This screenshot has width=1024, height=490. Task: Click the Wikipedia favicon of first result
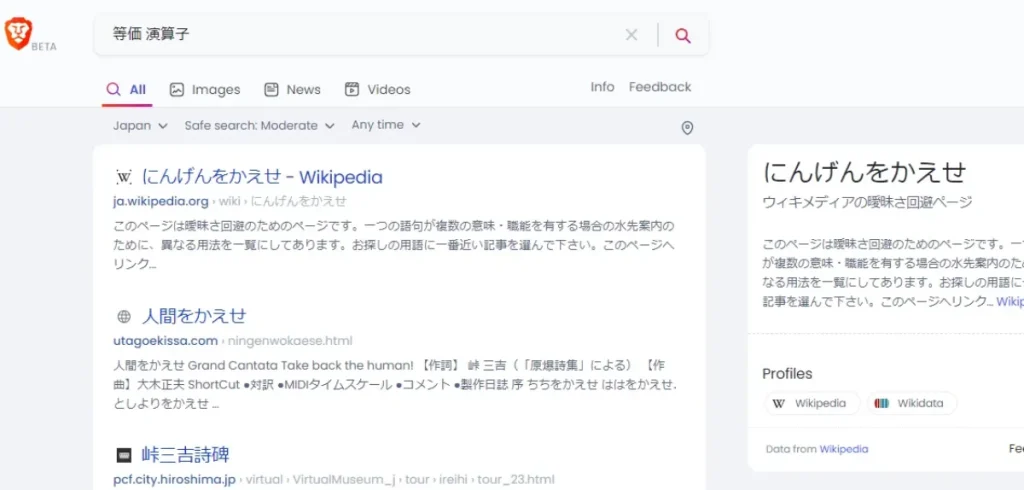click(124, 177)
